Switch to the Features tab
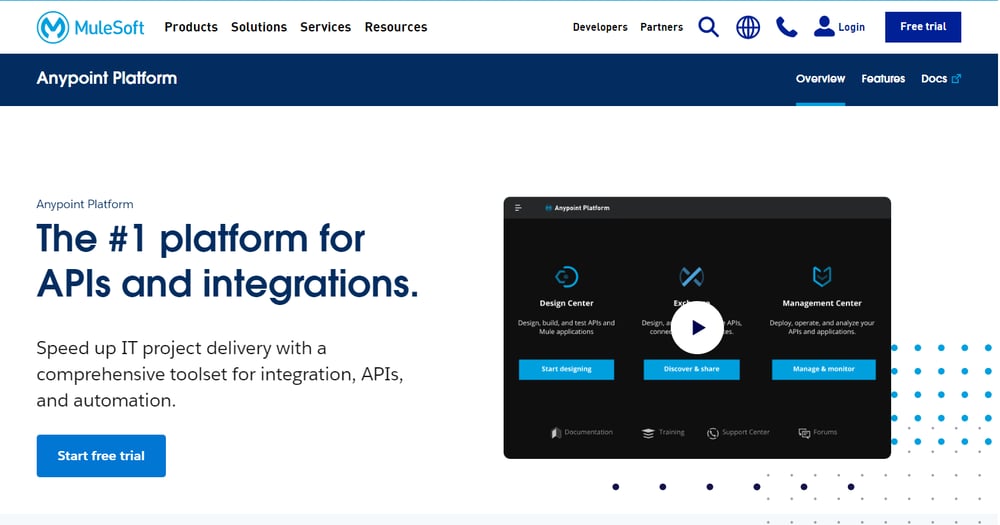The image size is (1000, 525). click(883, 78)
